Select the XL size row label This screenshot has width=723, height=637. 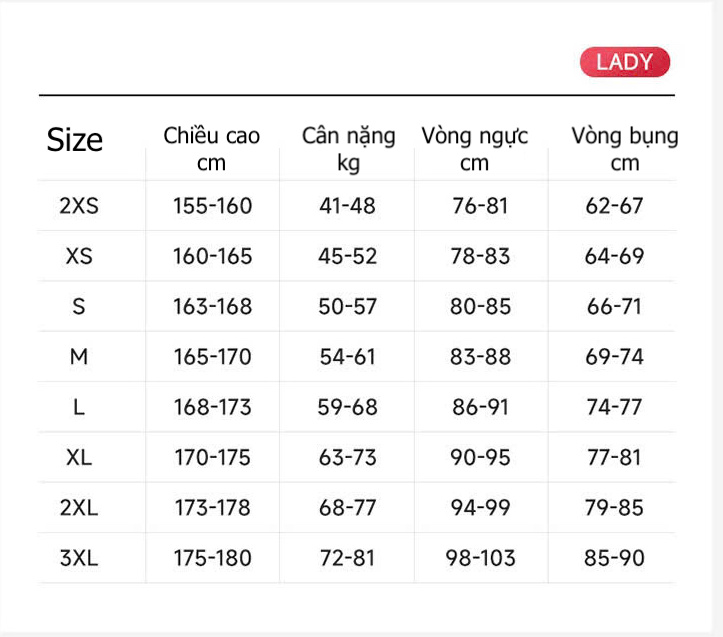click(79, 457)
